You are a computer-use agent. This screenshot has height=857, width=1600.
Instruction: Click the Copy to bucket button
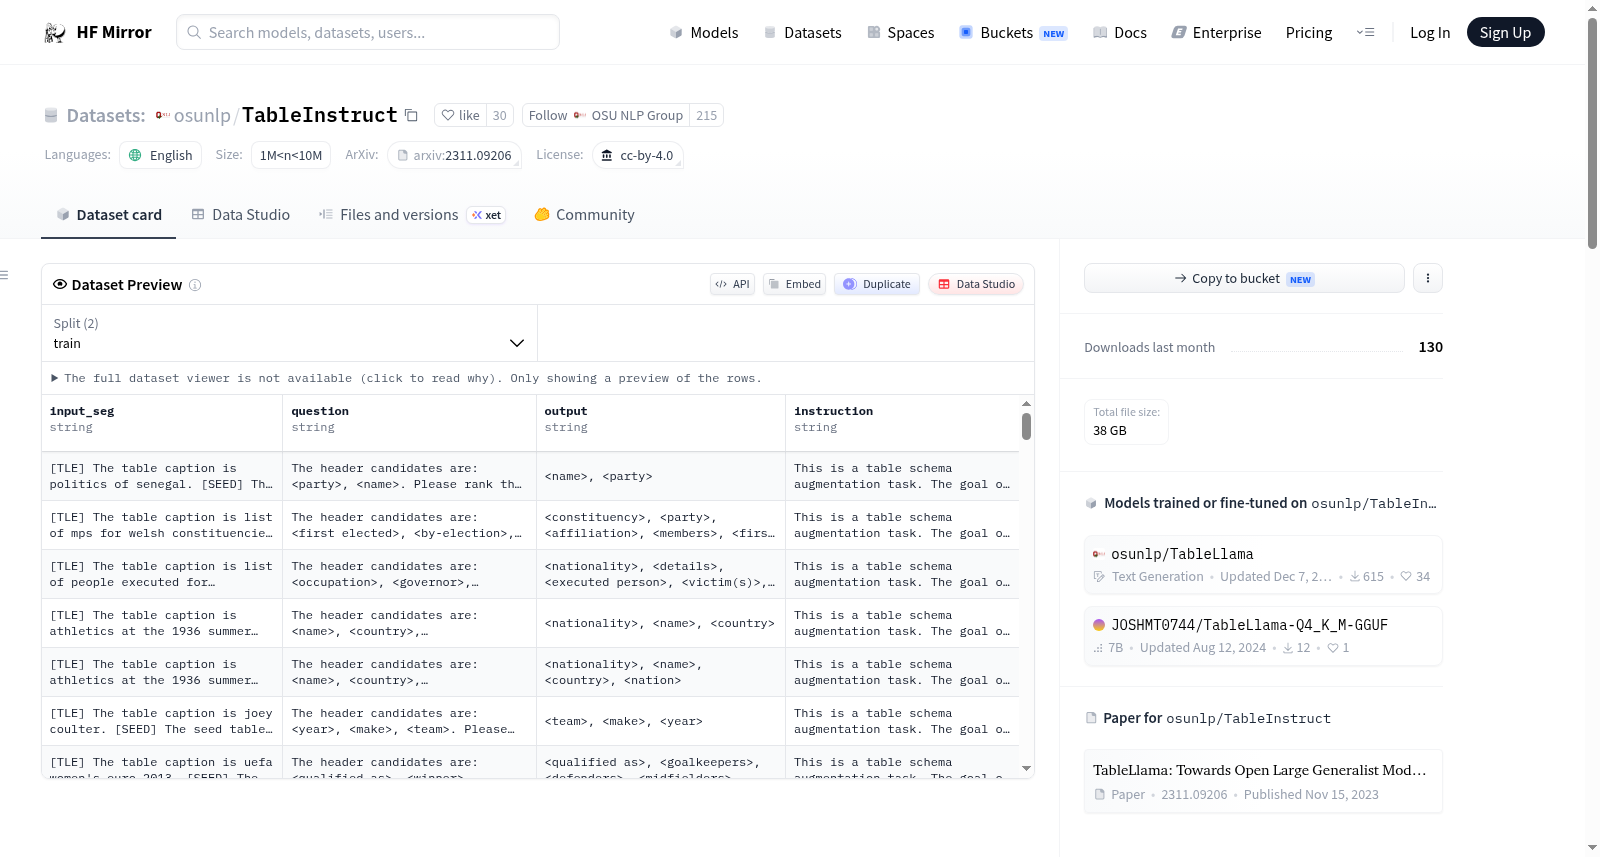1244,278
